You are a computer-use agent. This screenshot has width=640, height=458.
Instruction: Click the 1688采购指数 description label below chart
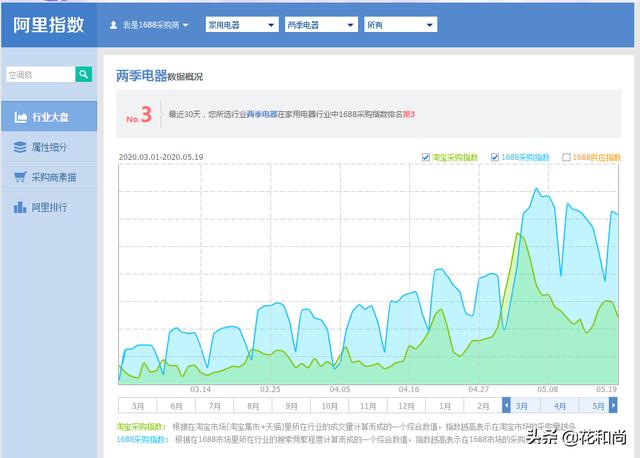point(143,439)
